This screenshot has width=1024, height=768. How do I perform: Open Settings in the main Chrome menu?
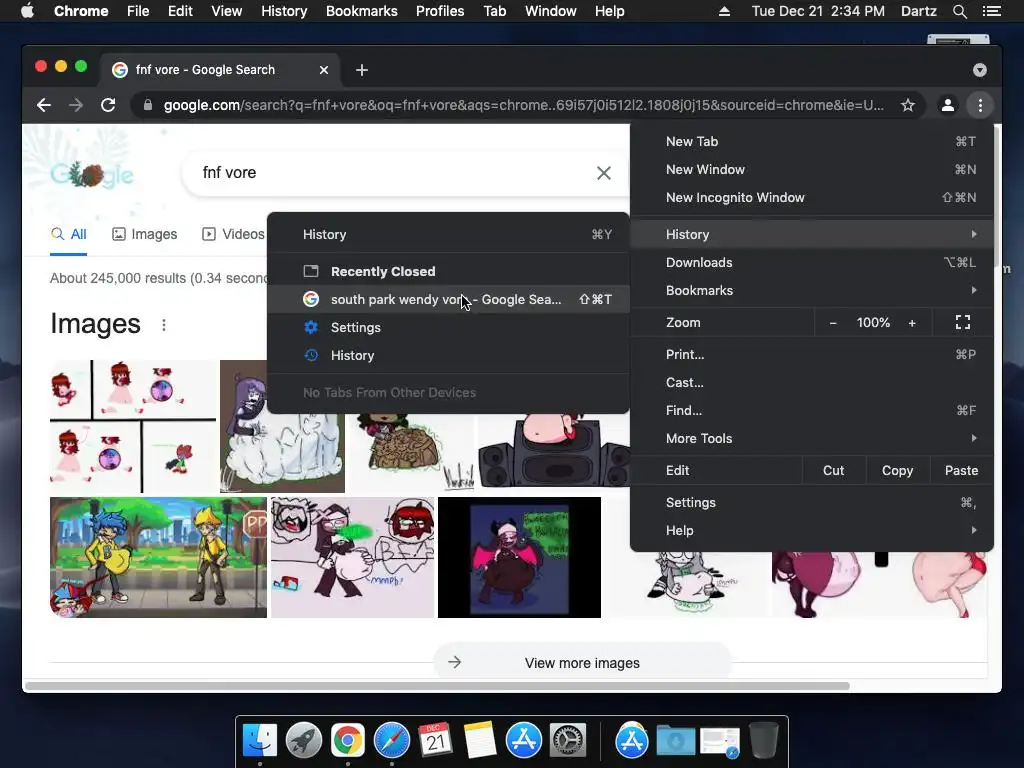(812, 503)
